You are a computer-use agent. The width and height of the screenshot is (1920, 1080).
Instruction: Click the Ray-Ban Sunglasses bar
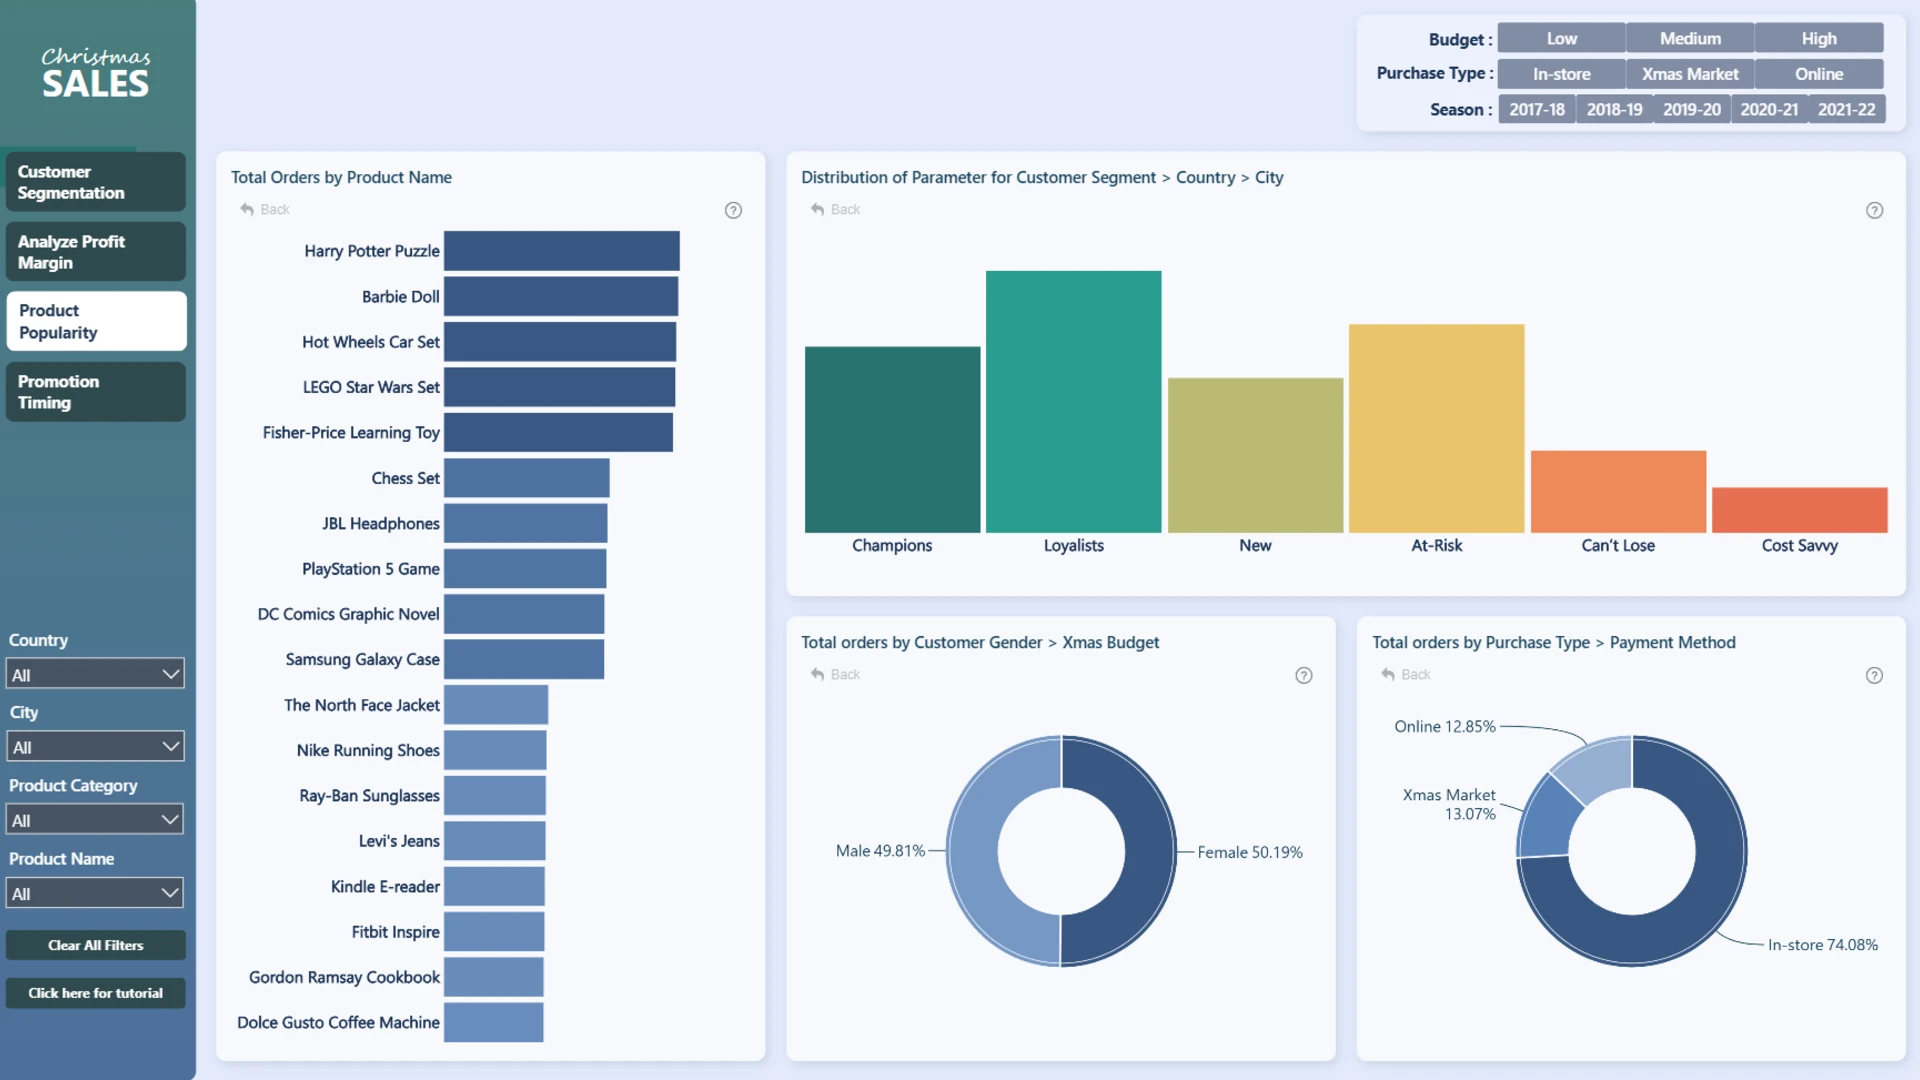coord(495,796)
